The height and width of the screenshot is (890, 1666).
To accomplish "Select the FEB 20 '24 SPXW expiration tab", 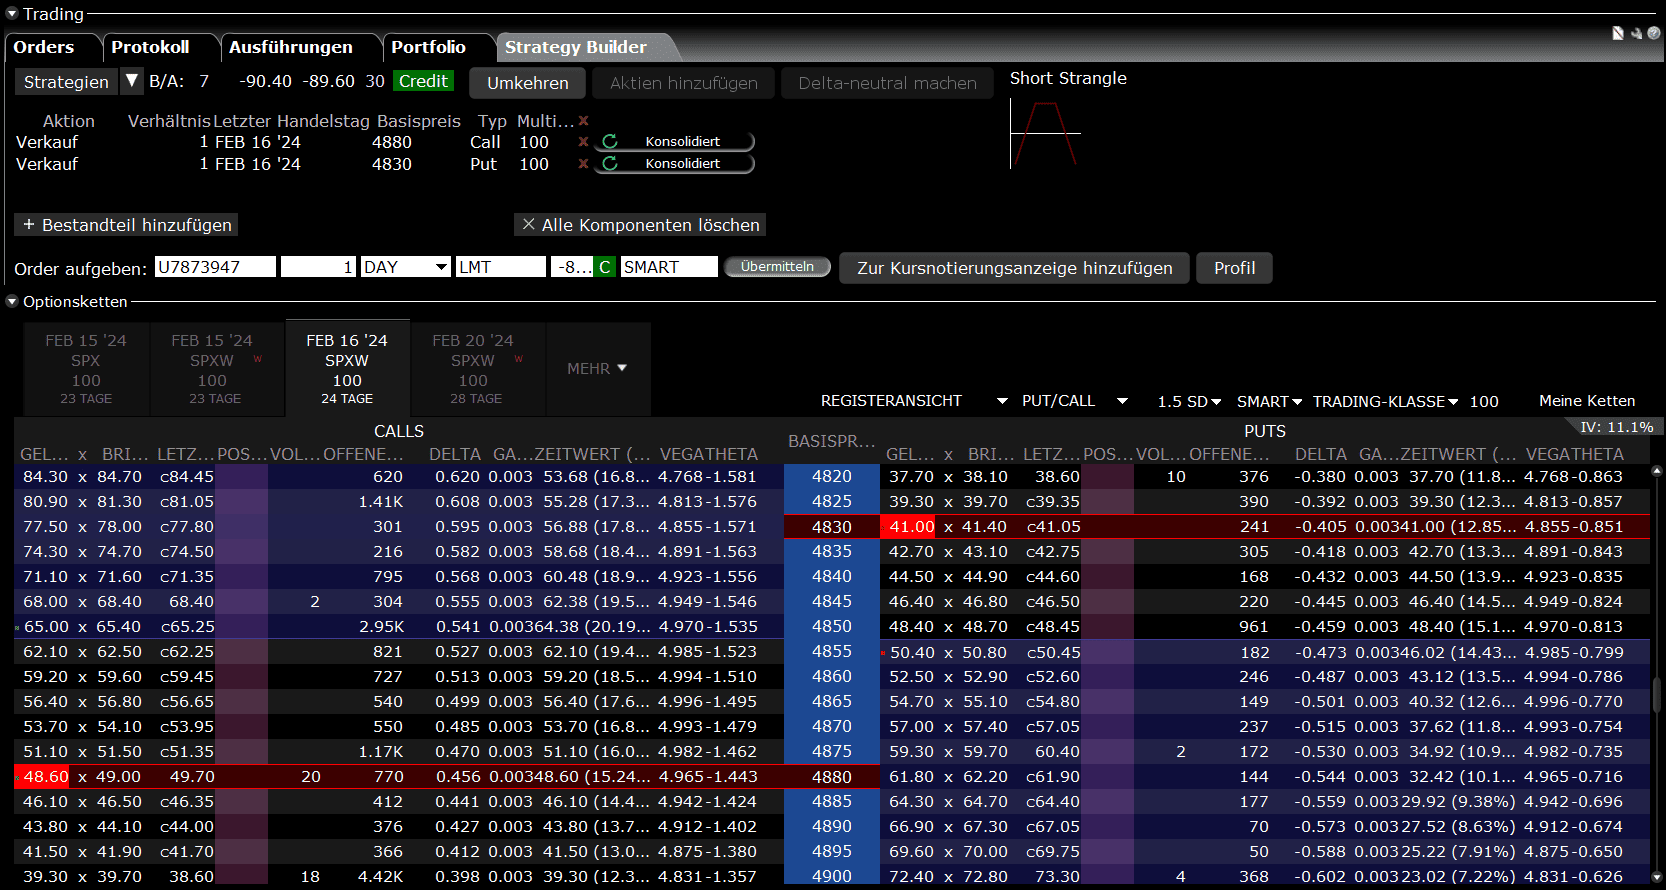I will 473,368.
